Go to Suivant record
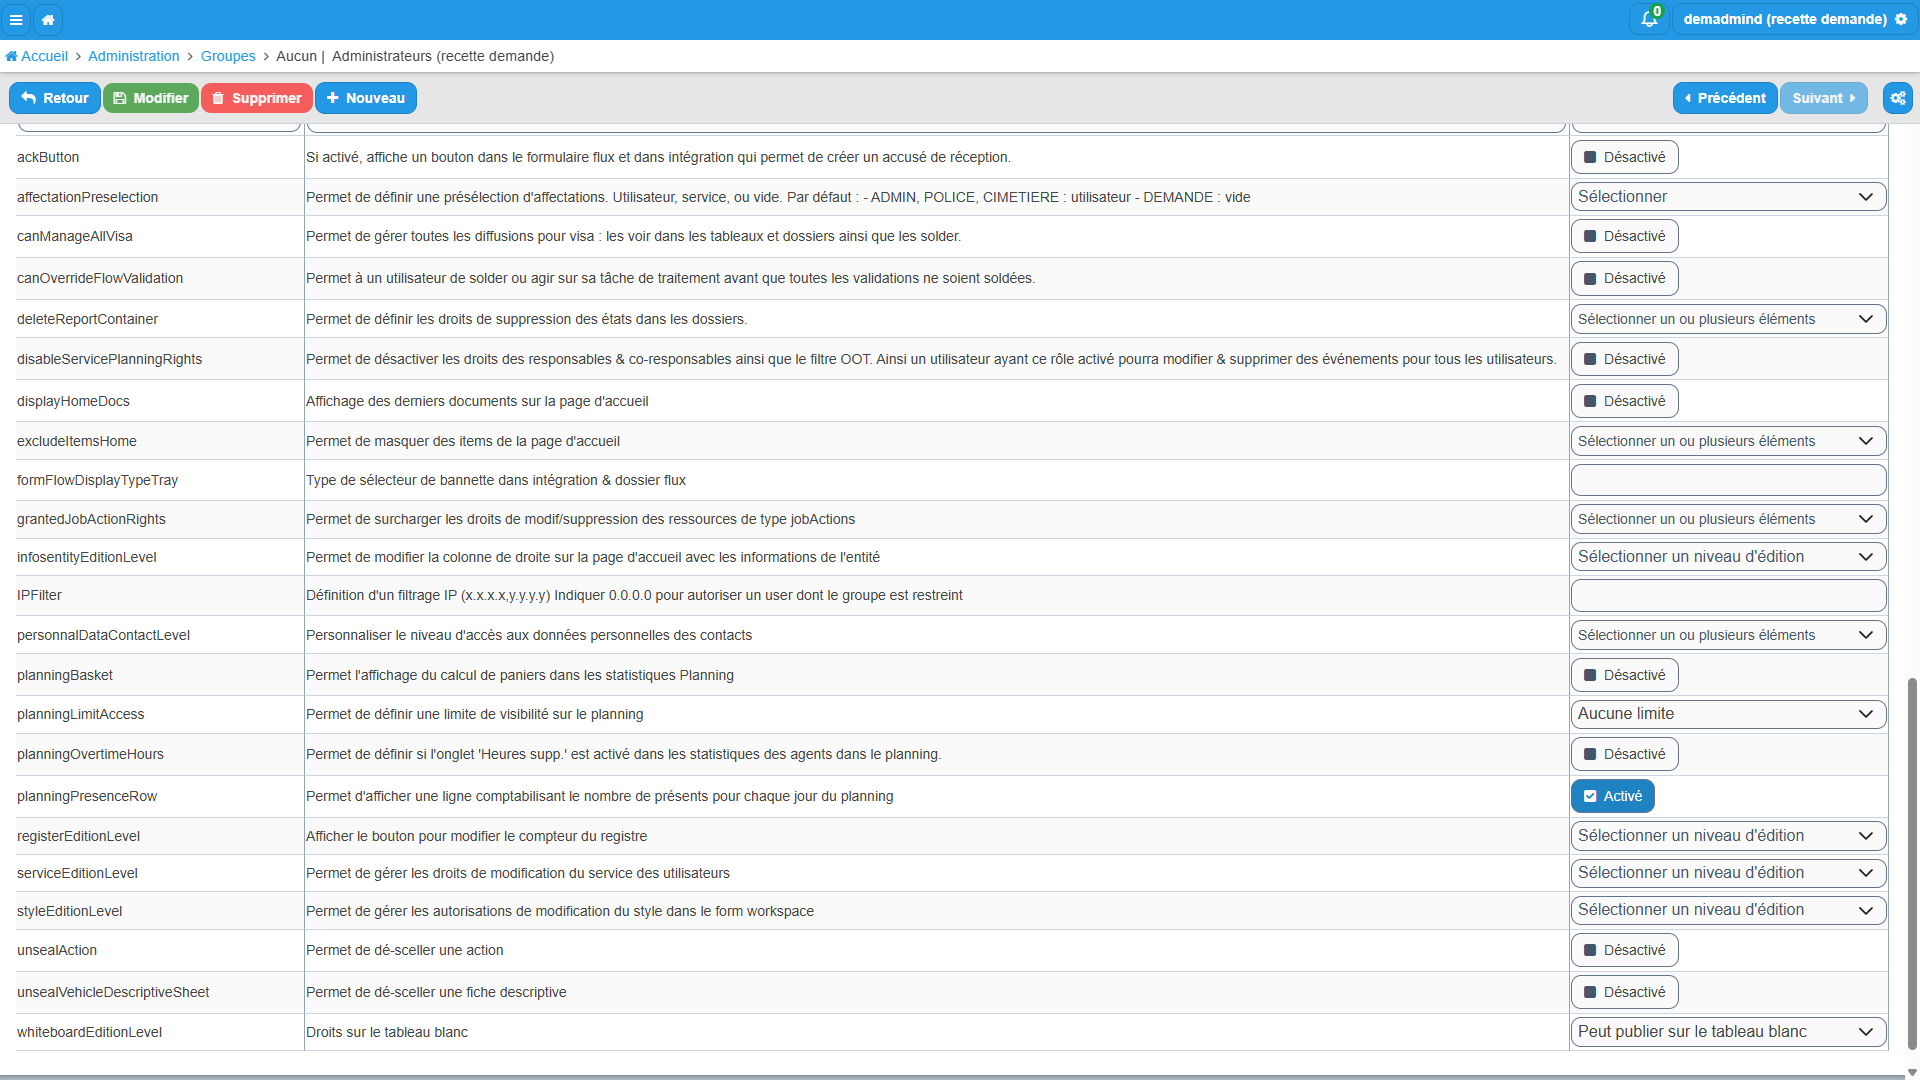The height and width of the screenshot is (1080, 1920). 1824,98
